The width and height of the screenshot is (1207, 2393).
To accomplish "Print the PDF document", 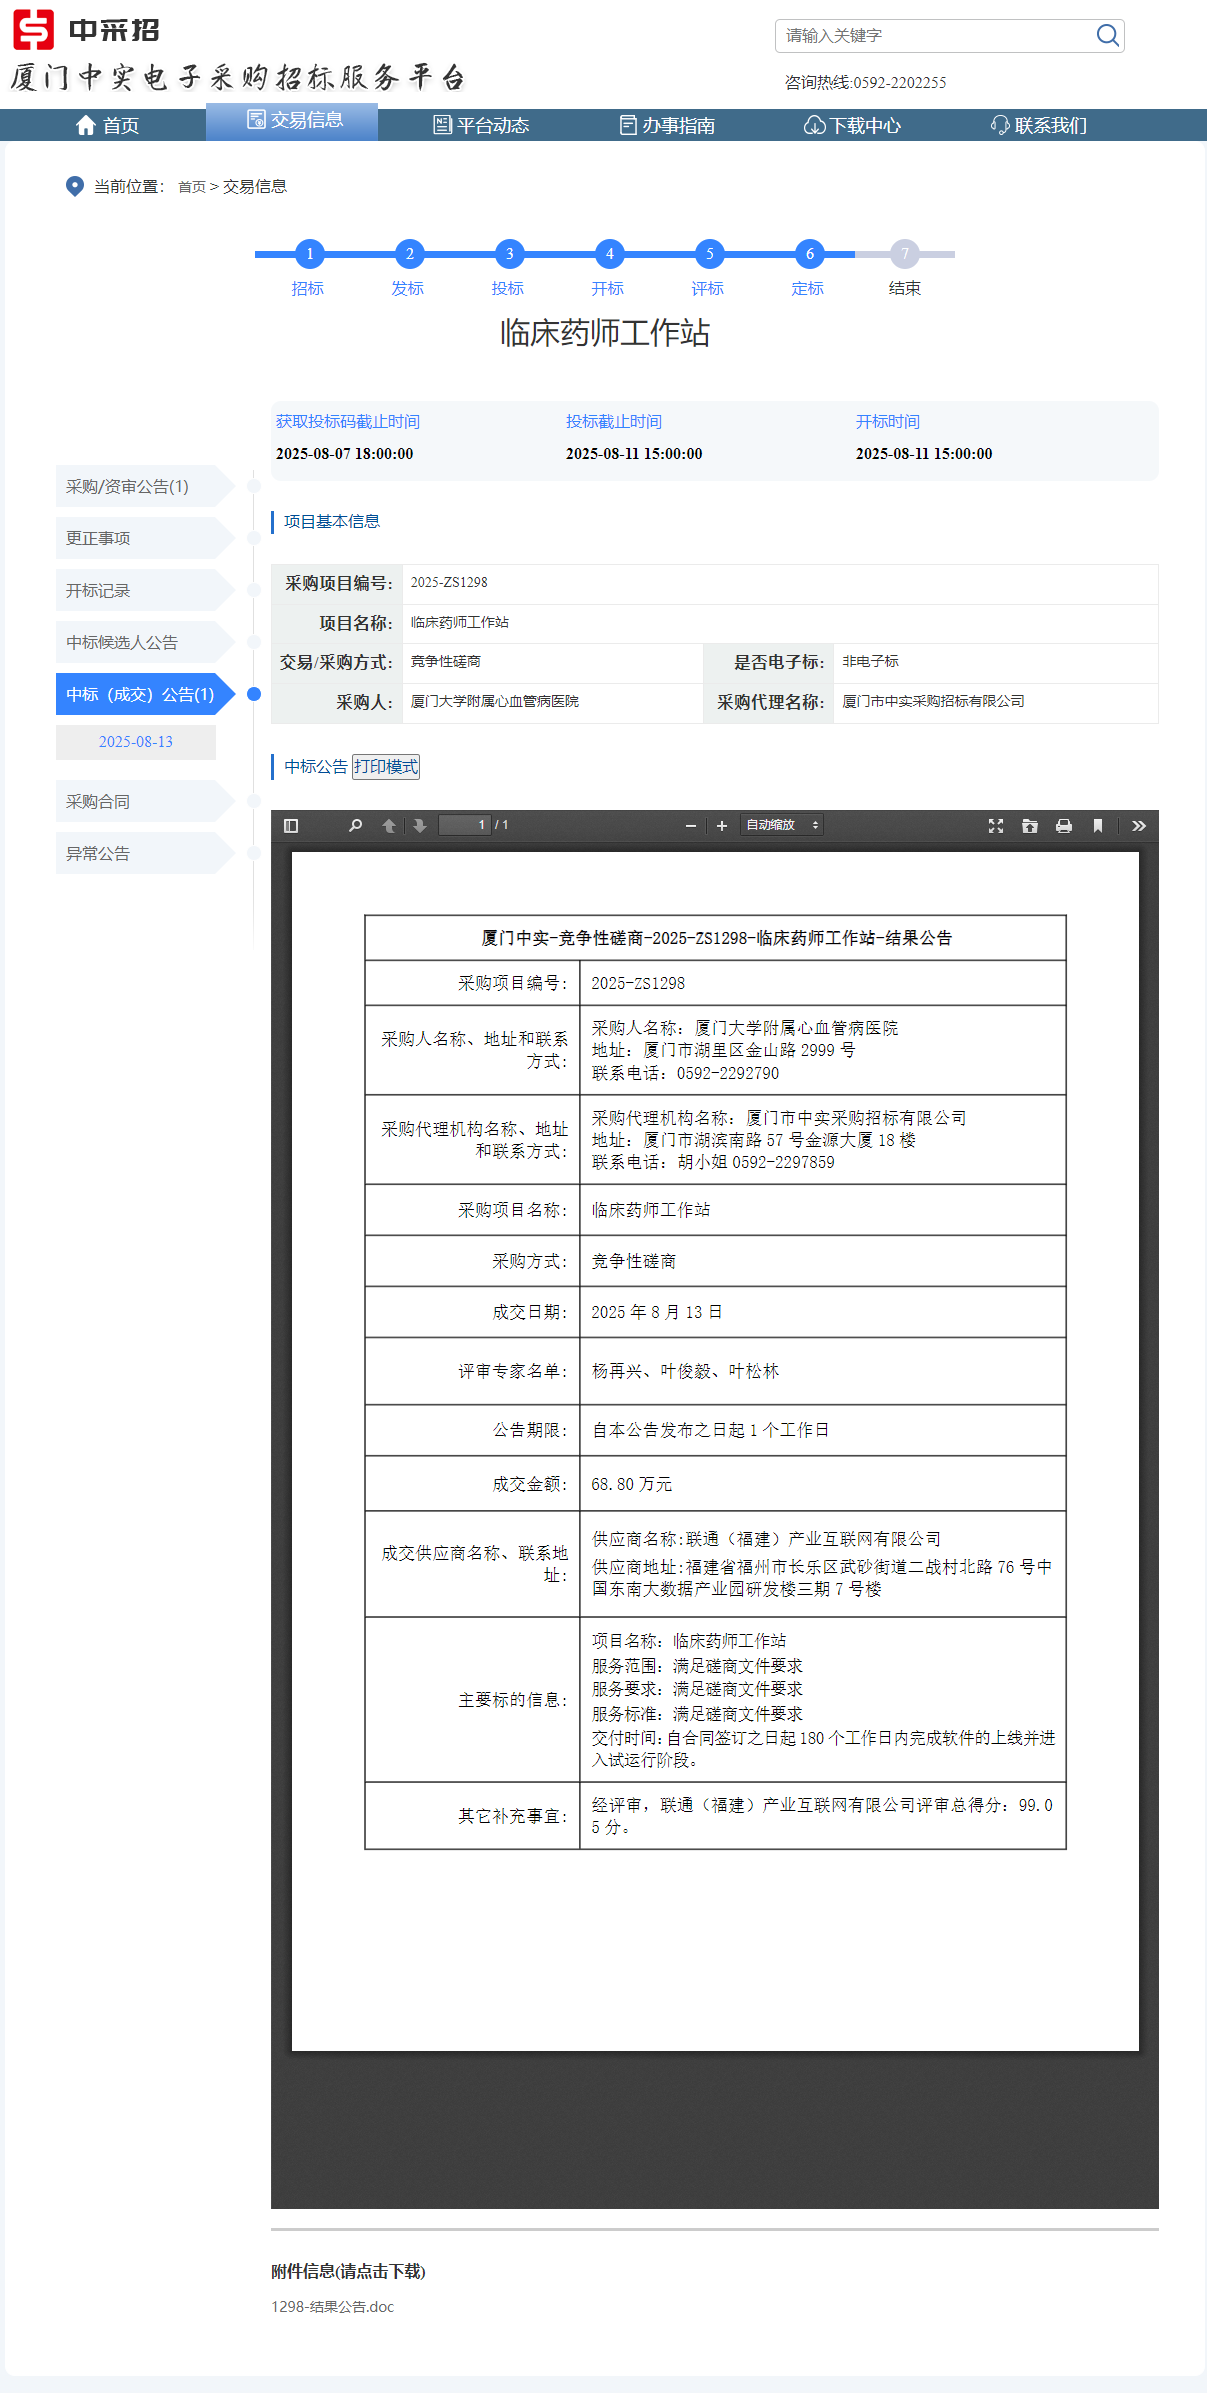I will [1064, 826].
